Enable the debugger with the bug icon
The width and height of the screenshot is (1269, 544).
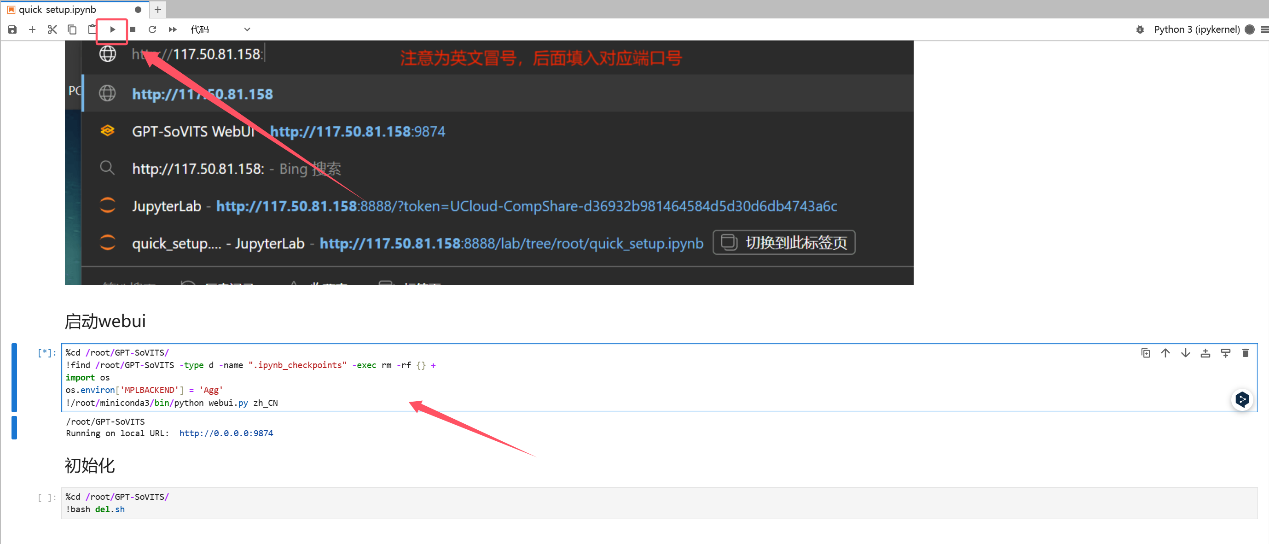pos(1140,30)
